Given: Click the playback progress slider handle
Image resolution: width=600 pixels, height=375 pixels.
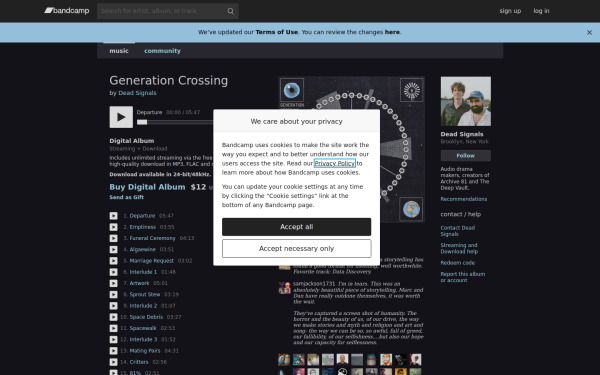Looking at the screenshot, I should tap(142, 122).
